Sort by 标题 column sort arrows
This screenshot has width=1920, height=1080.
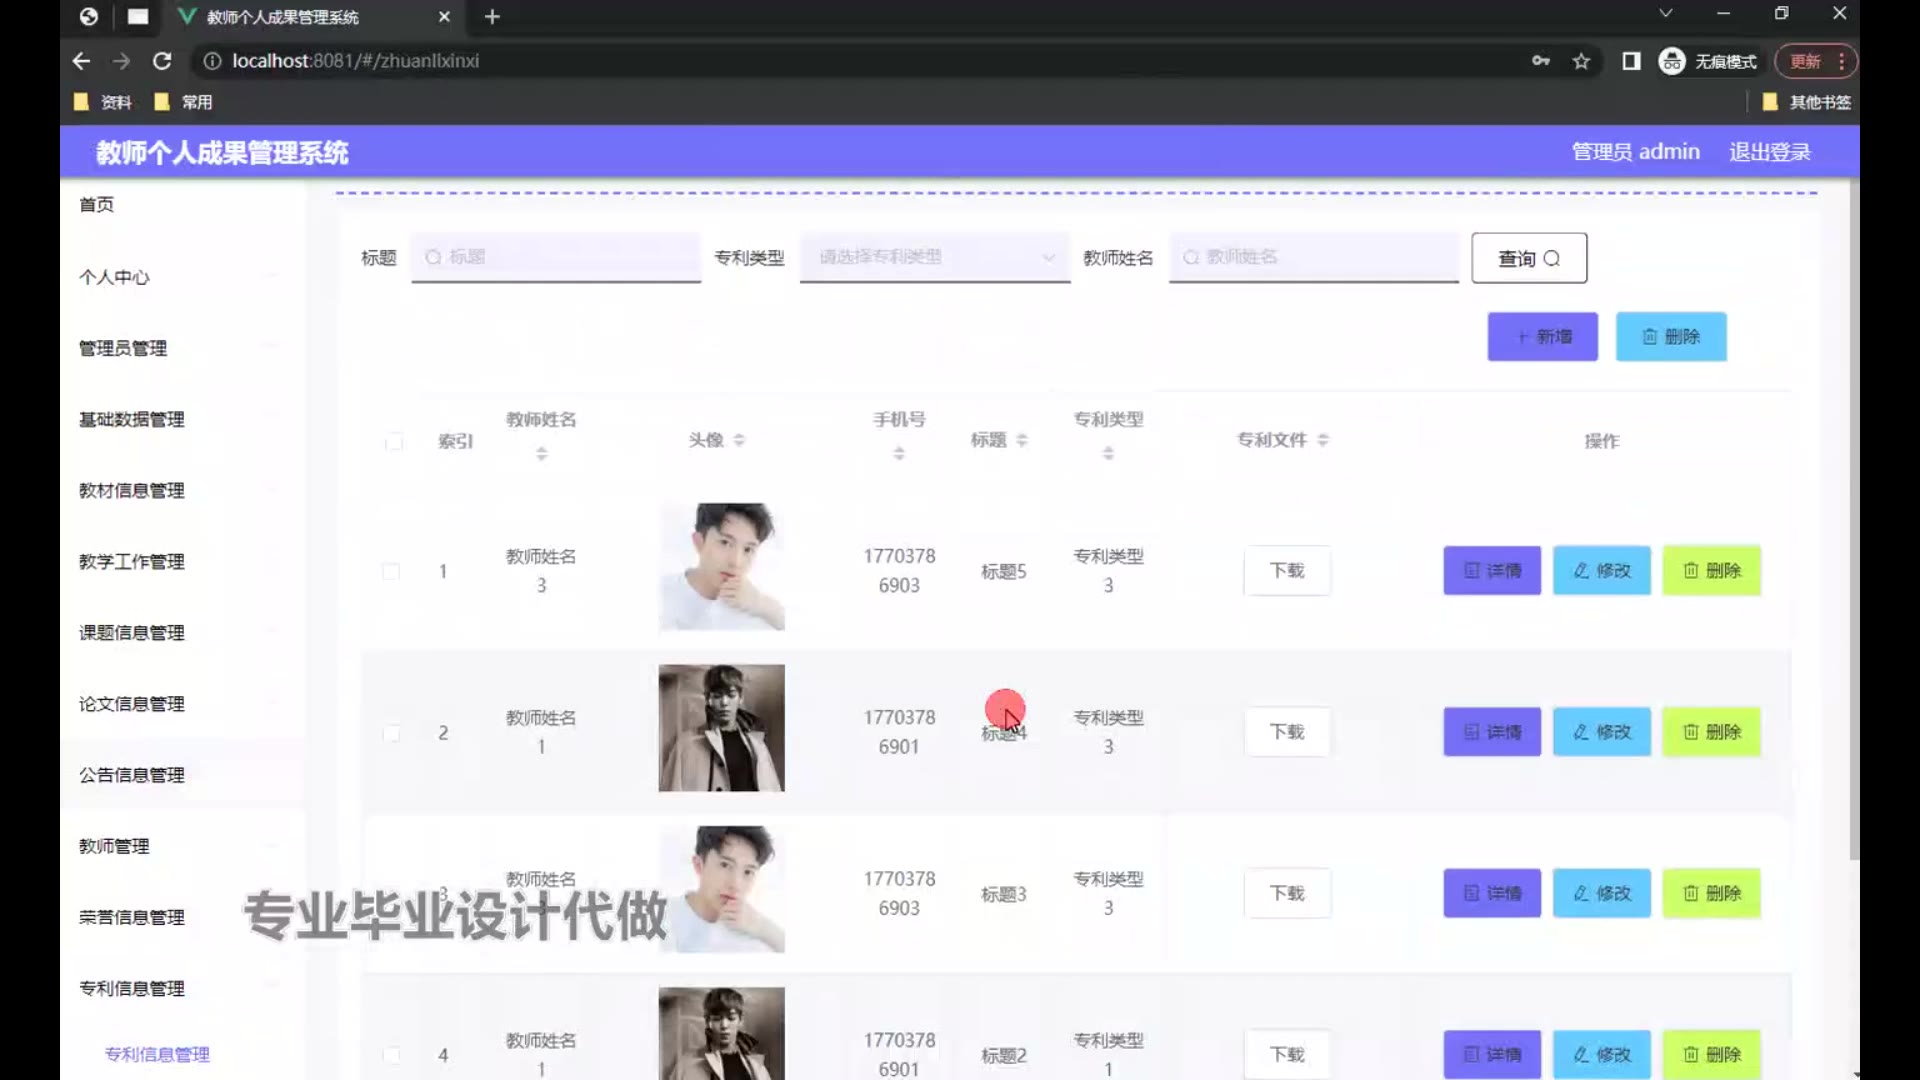[1022, 440]
